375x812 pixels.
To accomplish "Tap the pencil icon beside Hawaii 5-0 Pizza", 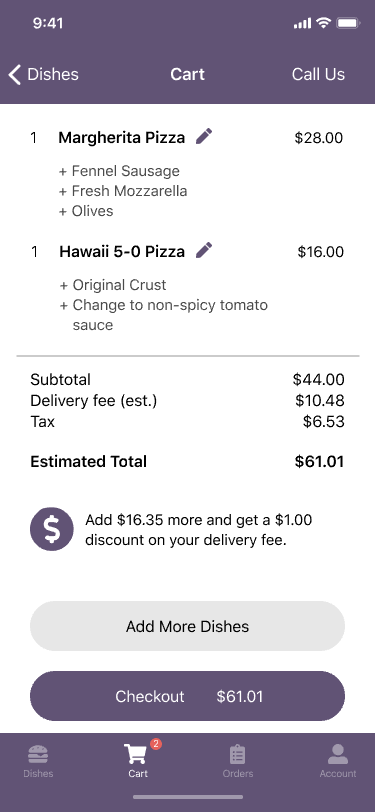I will tap(204, 250).
